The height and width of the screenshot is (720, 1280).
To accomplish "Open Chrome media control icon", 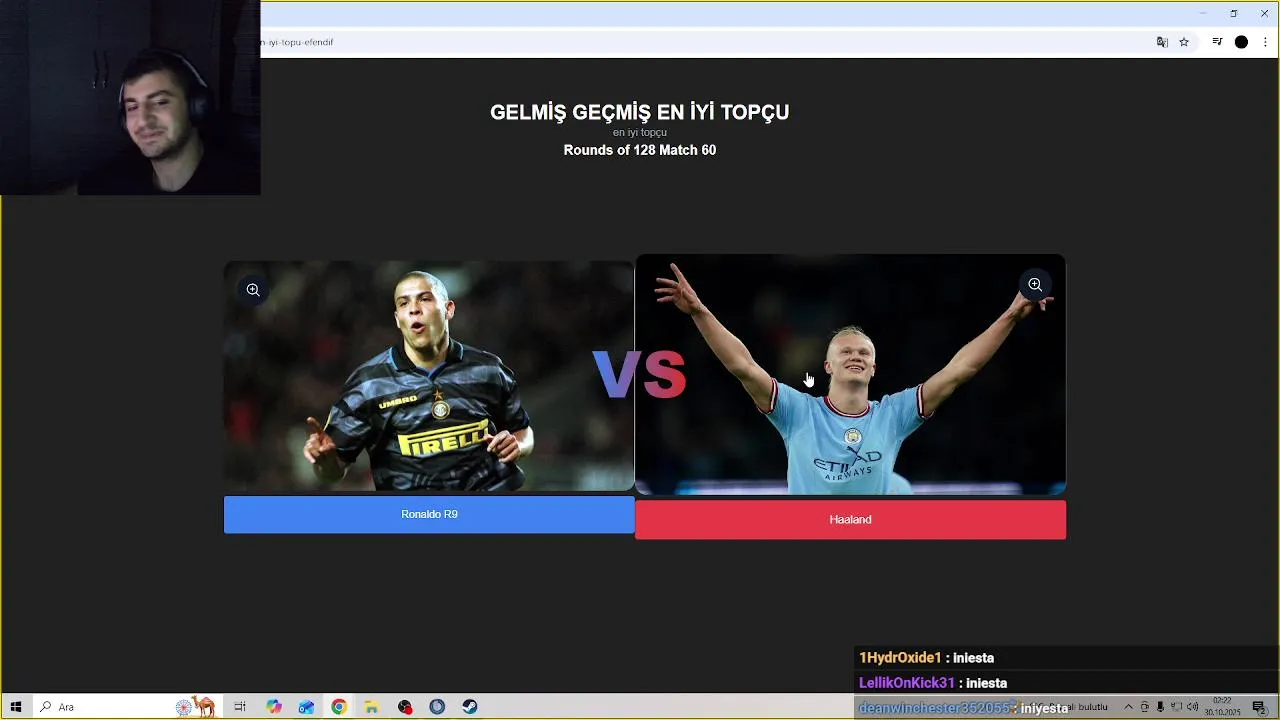I will pos(1217,42).
